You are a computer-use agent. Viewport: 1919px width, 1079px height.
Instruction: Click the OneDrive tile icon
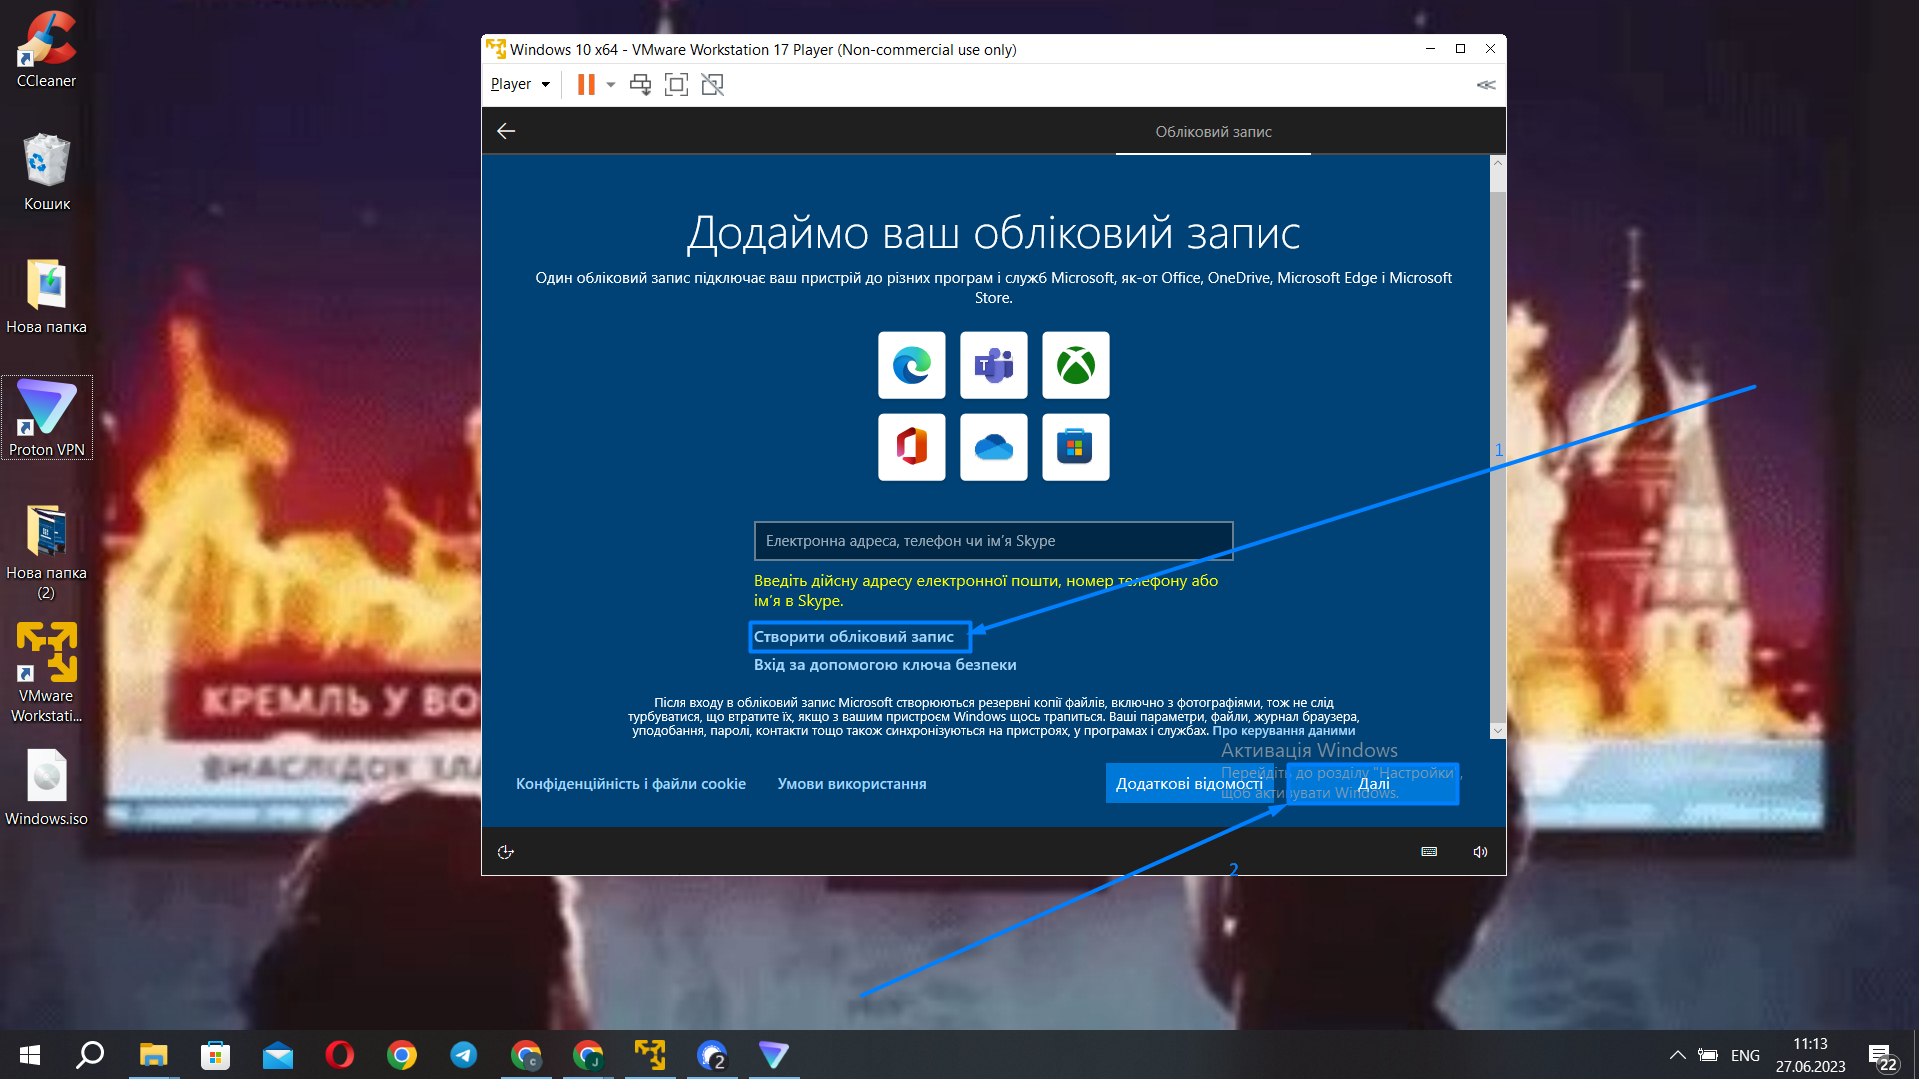[994, 447]
